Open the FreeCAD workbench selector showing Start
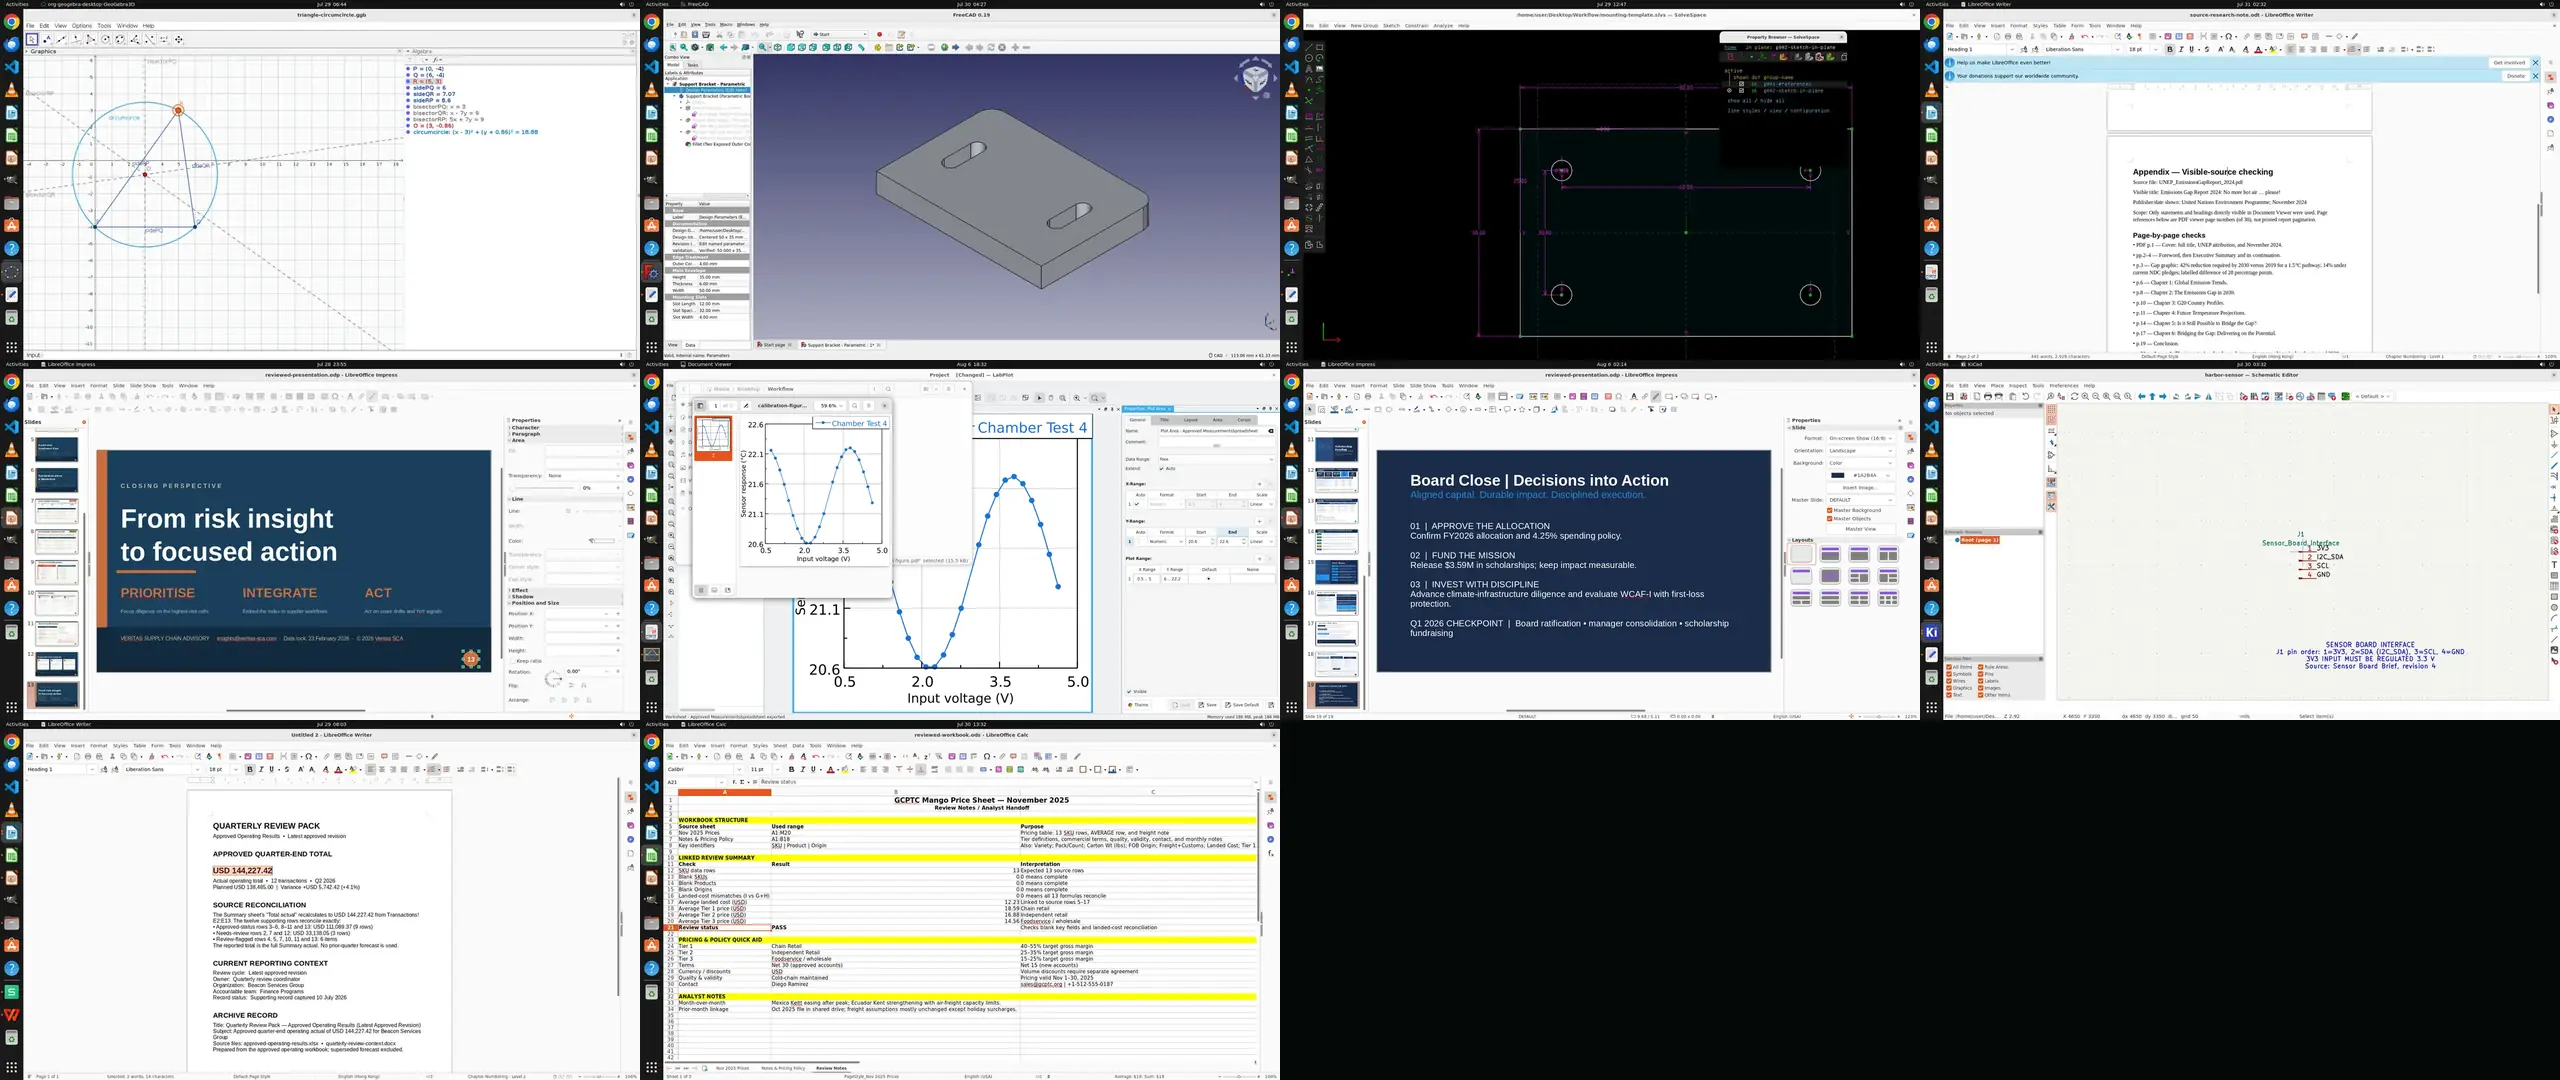 click(x=840, y=34)
